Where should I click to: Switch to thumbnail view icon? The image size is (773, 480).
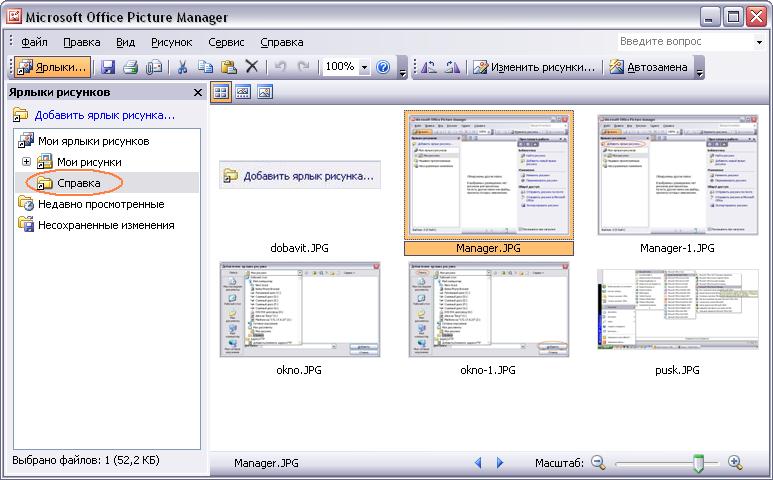(221, 92)
